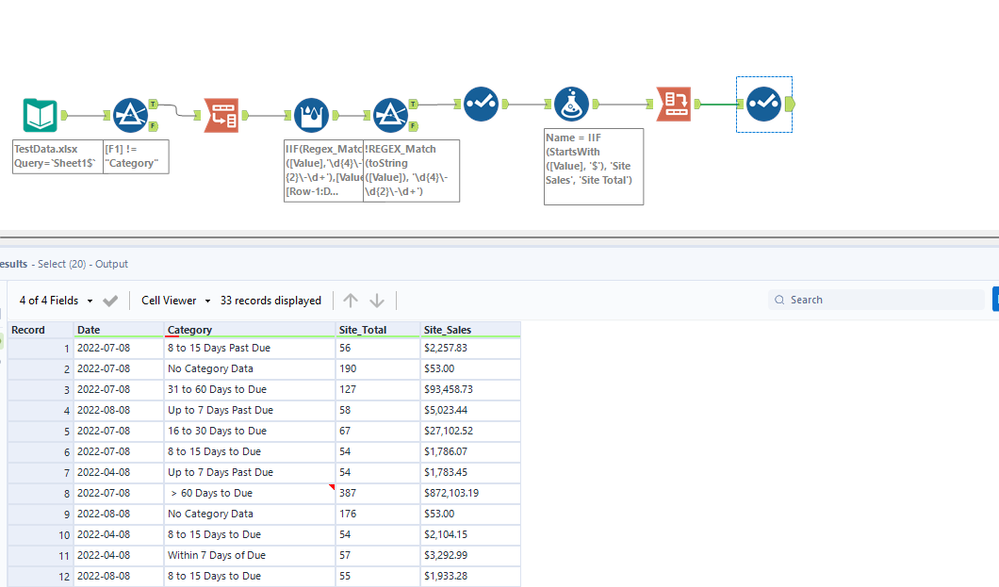Click the checkmark icon beside field count
Image resolution: width=999 pixels, height=587 pixels.
[x=110, y=300]
